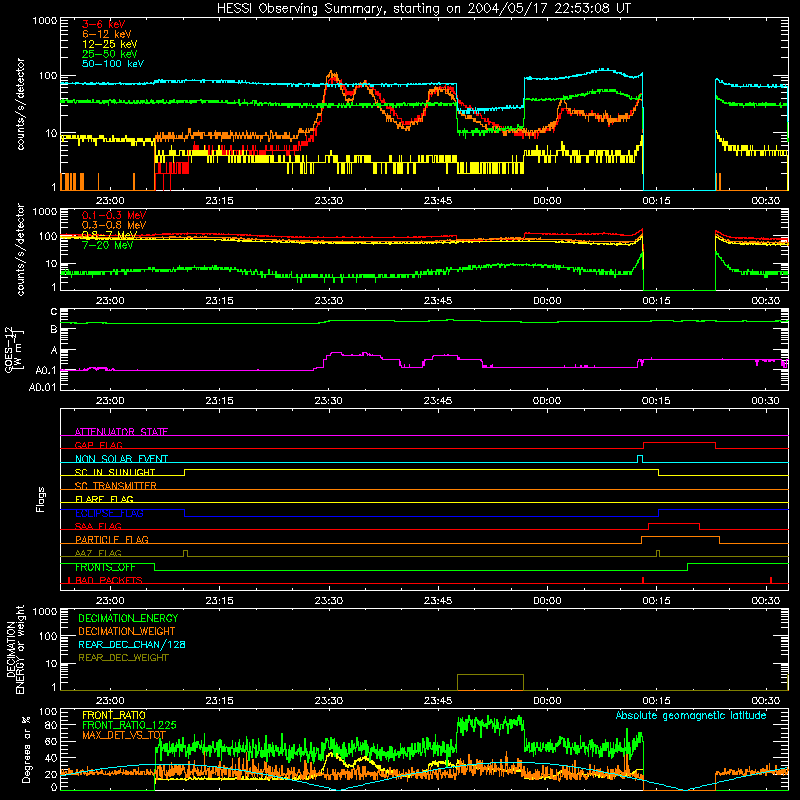The width and height of the screenshot is (800, 800).
Task: Click the NON_SOLAR_EVENT pulse near 00:13
Action: (640, 458)
